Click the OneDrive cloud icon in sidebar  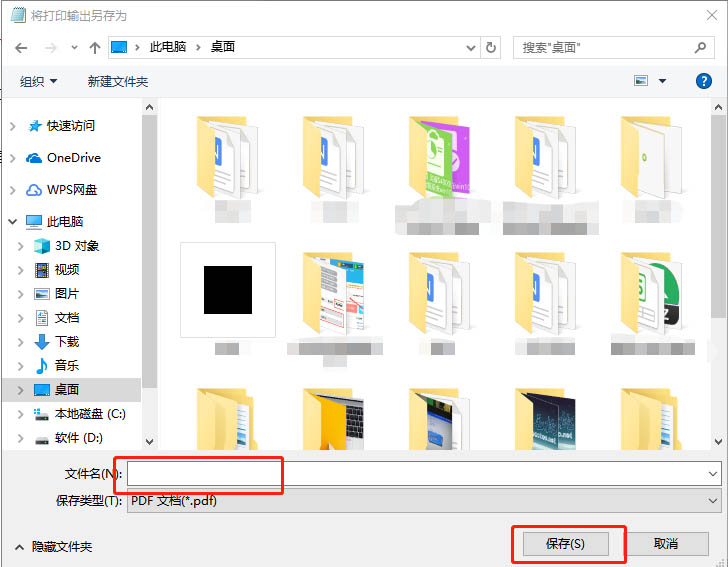coord(34,158)
